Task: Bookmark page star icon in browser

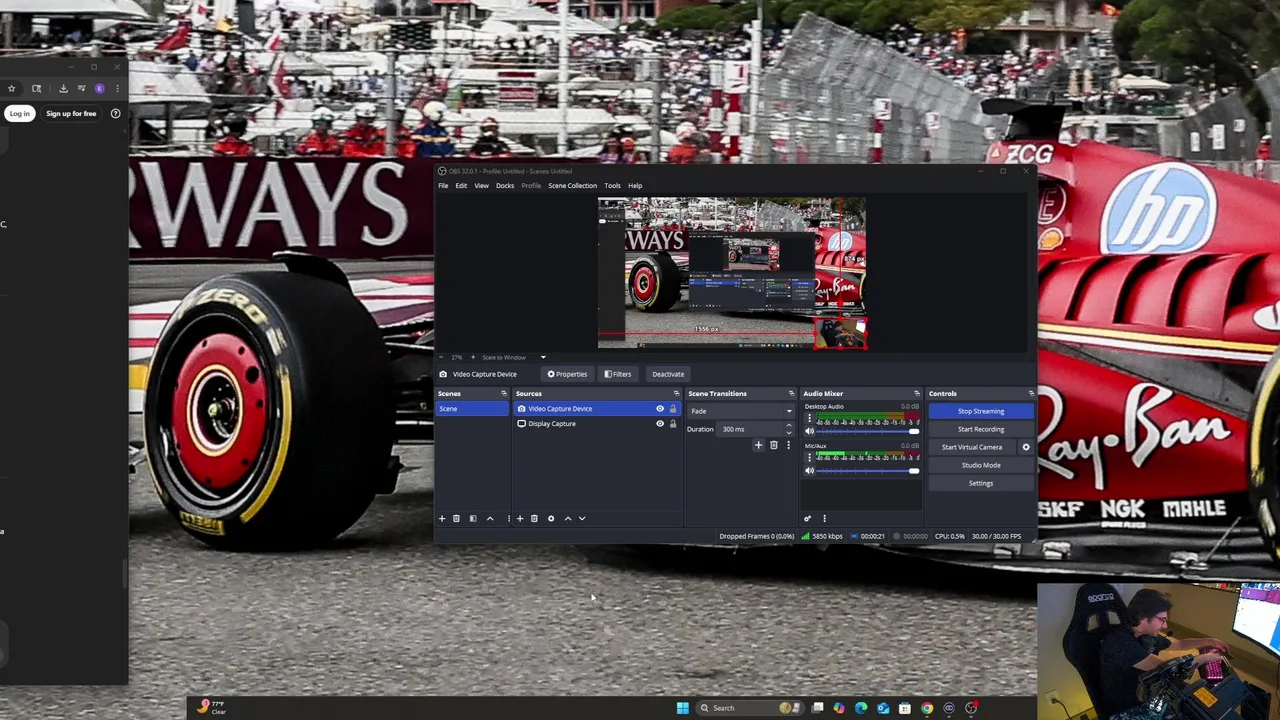Action: (x=12, y=89)
